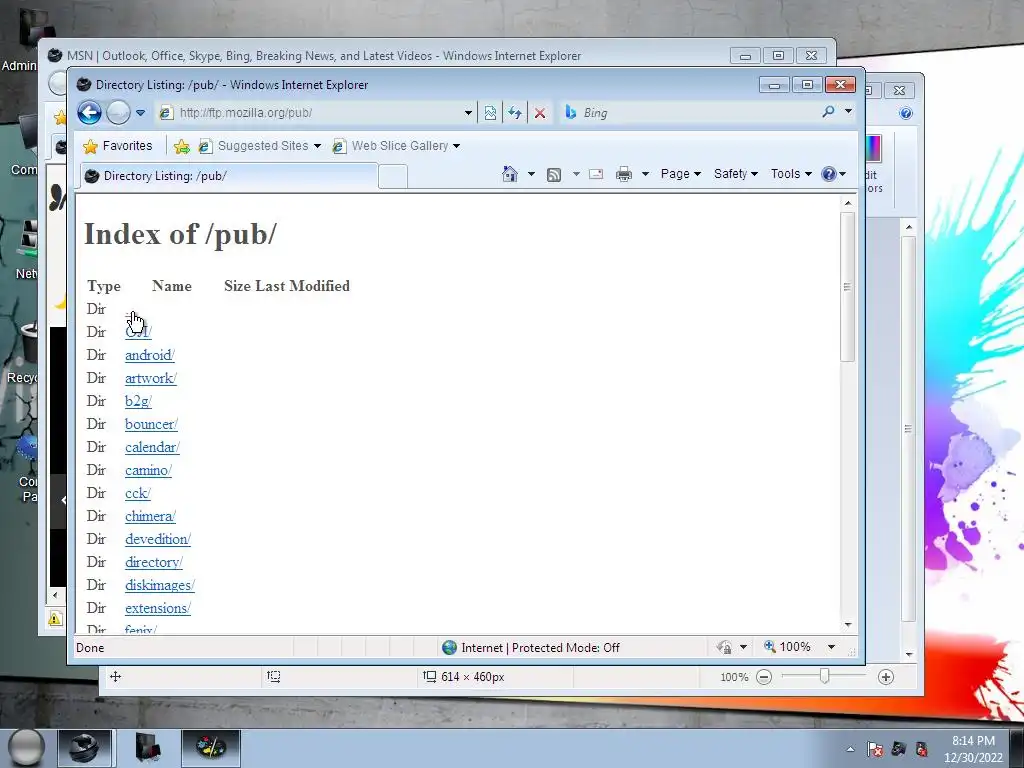Open the chimera/ directory link
This screenshot has width=1024, height=768.
coord(150,516)
